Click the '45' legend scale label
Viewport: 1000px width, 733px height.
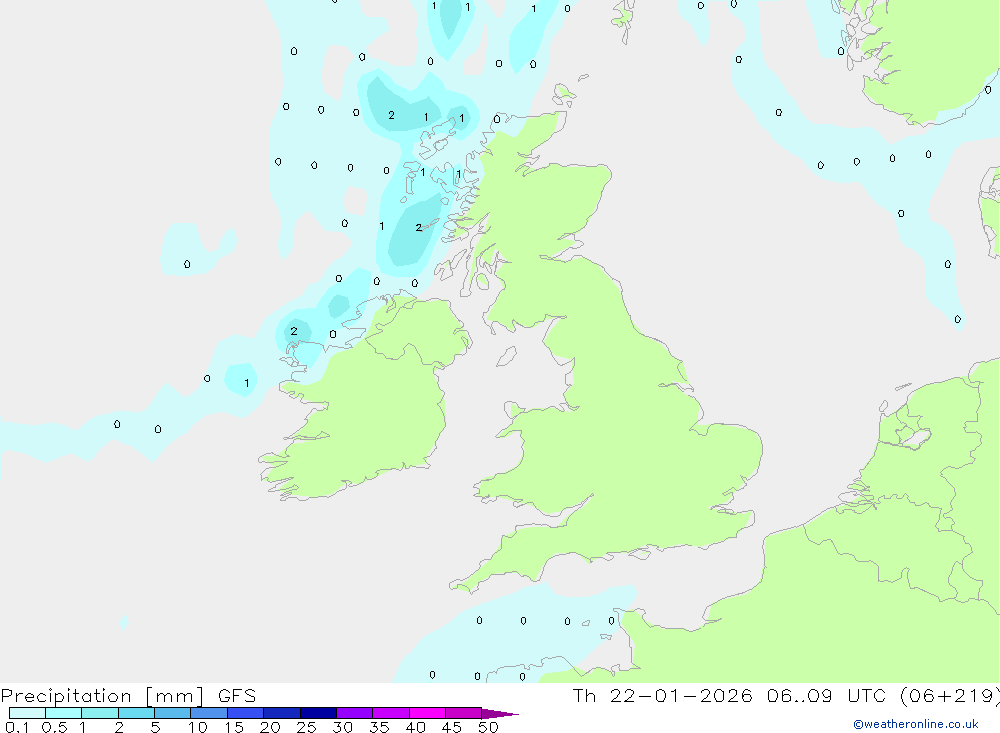point(452,727)
